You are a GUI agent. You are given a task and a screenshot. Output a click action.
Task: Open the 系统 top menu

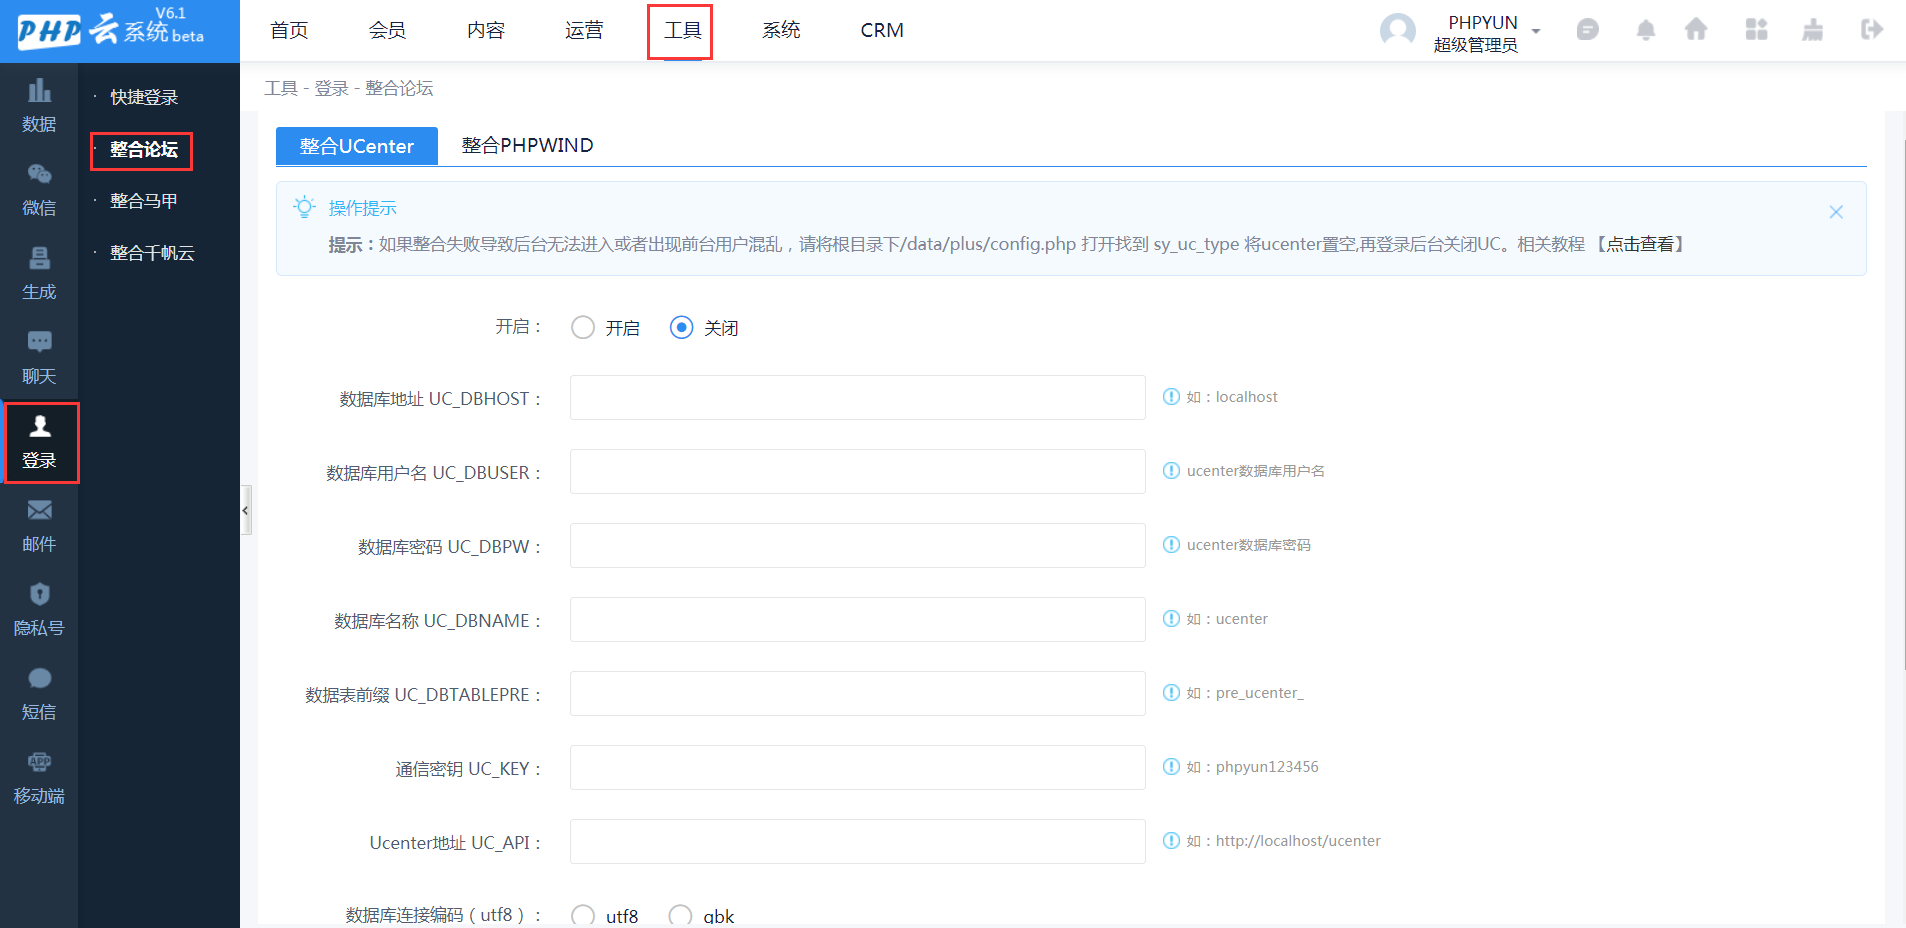point(781,31)
